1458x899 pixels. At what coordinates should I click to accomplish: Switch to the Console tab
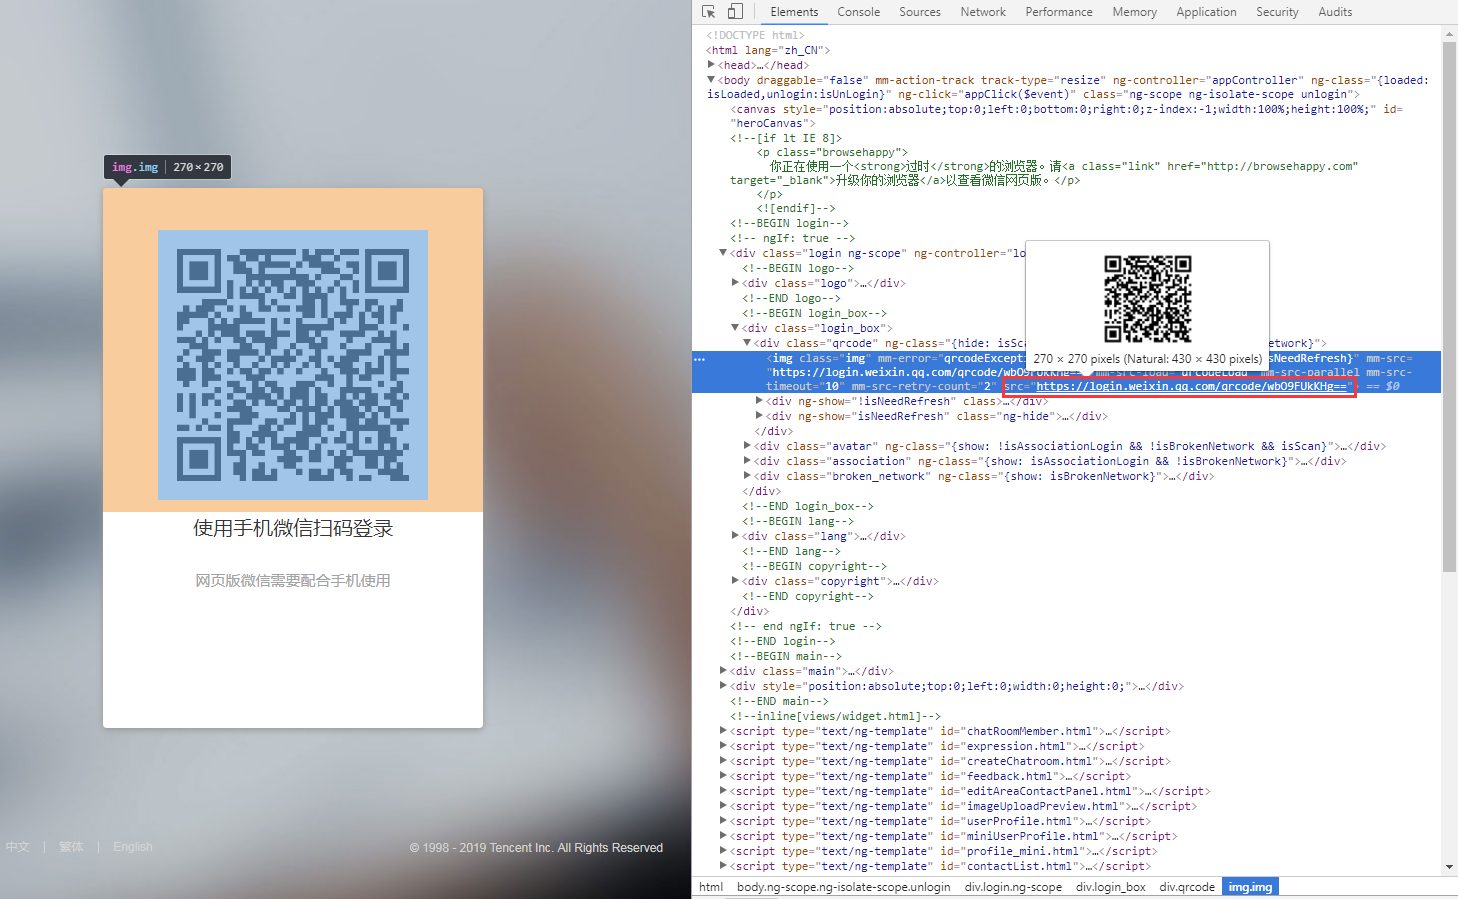(x=859, y=12)
